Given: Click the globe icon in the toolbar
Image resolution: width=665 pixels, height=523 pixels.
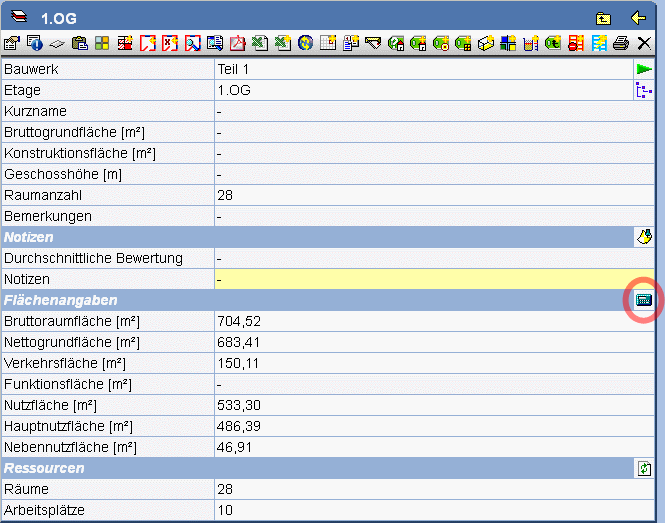Looking at the screenshot, I should [x=305, y=43].
